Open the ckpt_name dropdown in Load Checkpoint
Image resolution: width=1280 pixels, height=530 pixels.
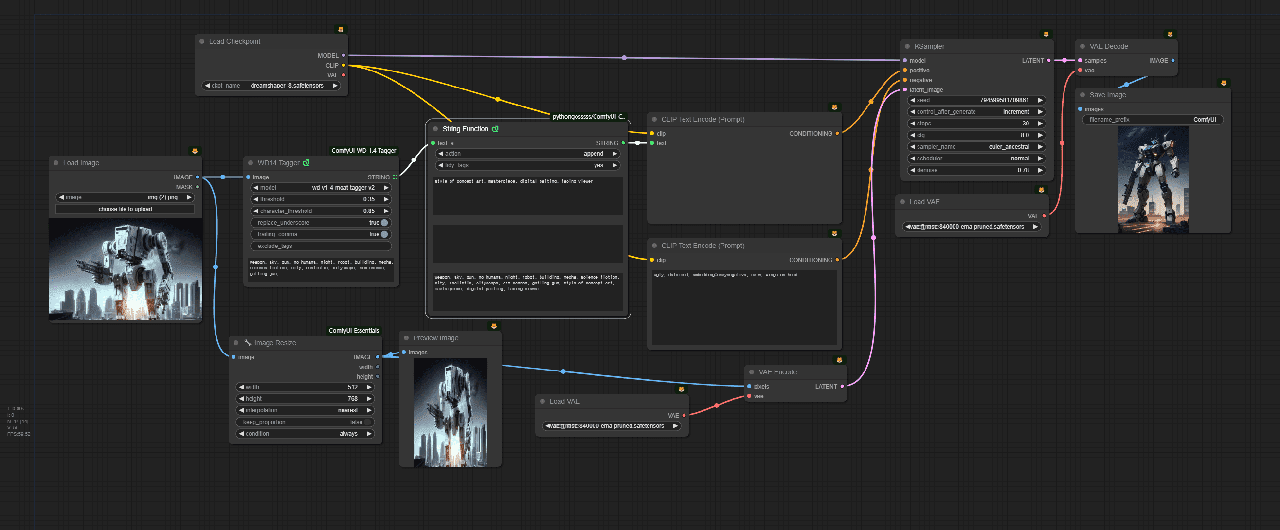[271, 86]
